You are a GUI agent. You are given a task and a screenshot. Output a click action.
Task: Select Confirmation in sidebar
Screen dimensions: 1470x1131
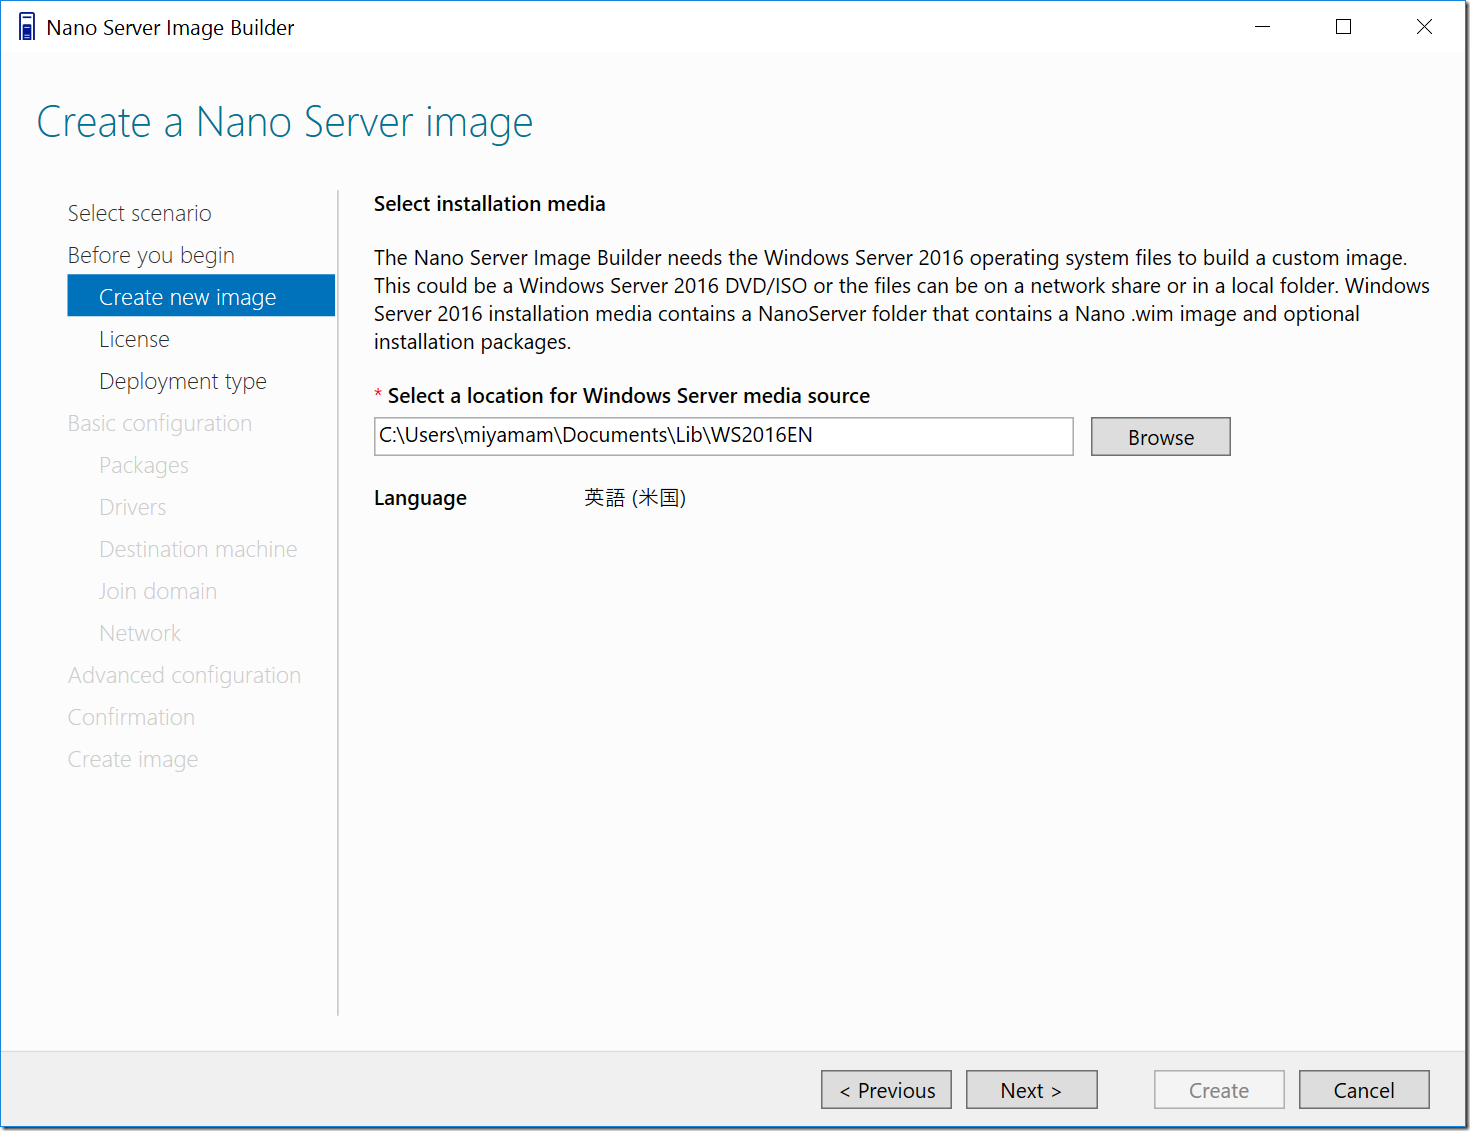(x=131, y=717)
